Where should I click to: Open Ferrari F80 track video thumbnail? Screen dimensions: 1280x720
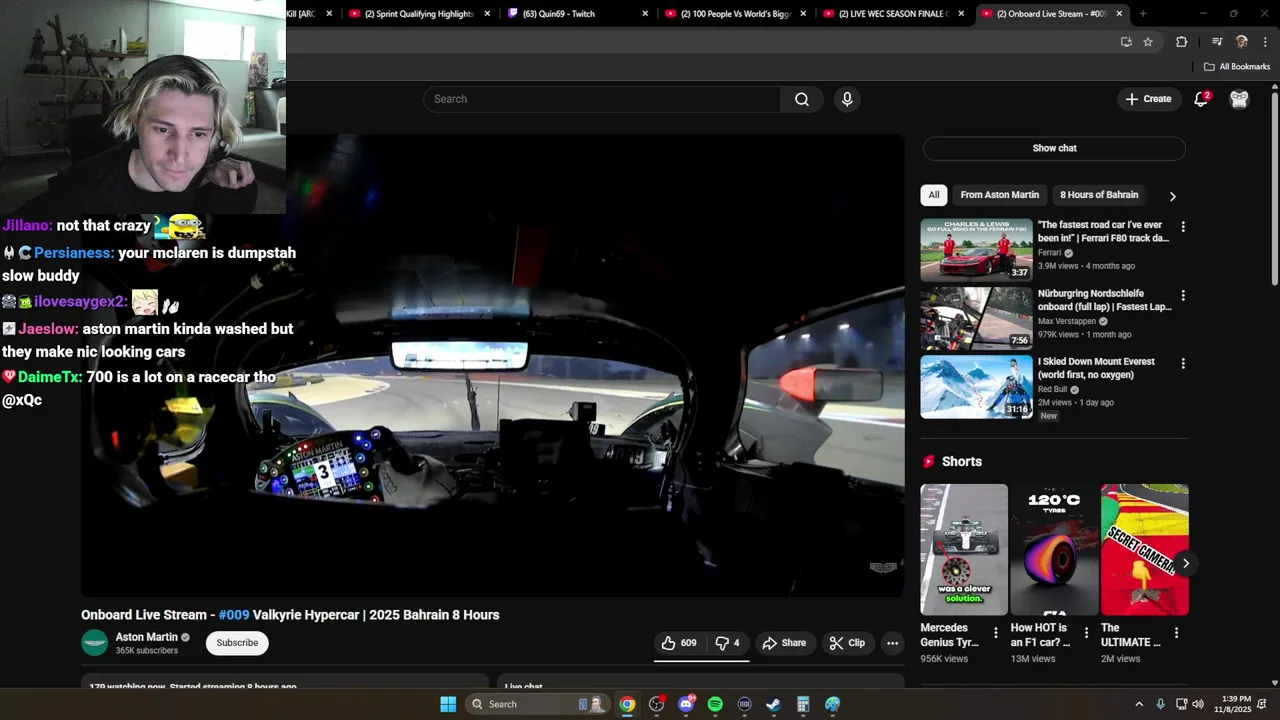click(x=976, y=250)
